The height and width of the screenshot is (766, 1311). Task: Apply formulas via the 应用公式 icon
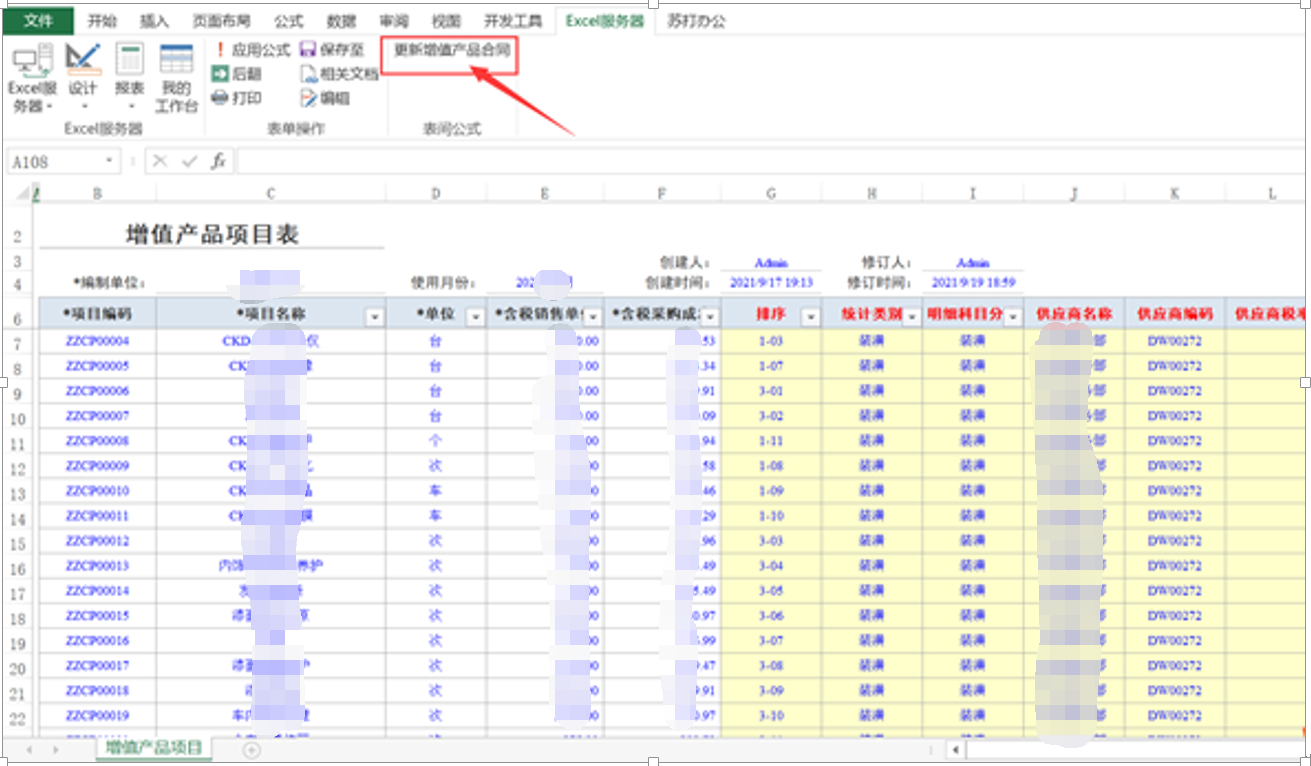254,48
